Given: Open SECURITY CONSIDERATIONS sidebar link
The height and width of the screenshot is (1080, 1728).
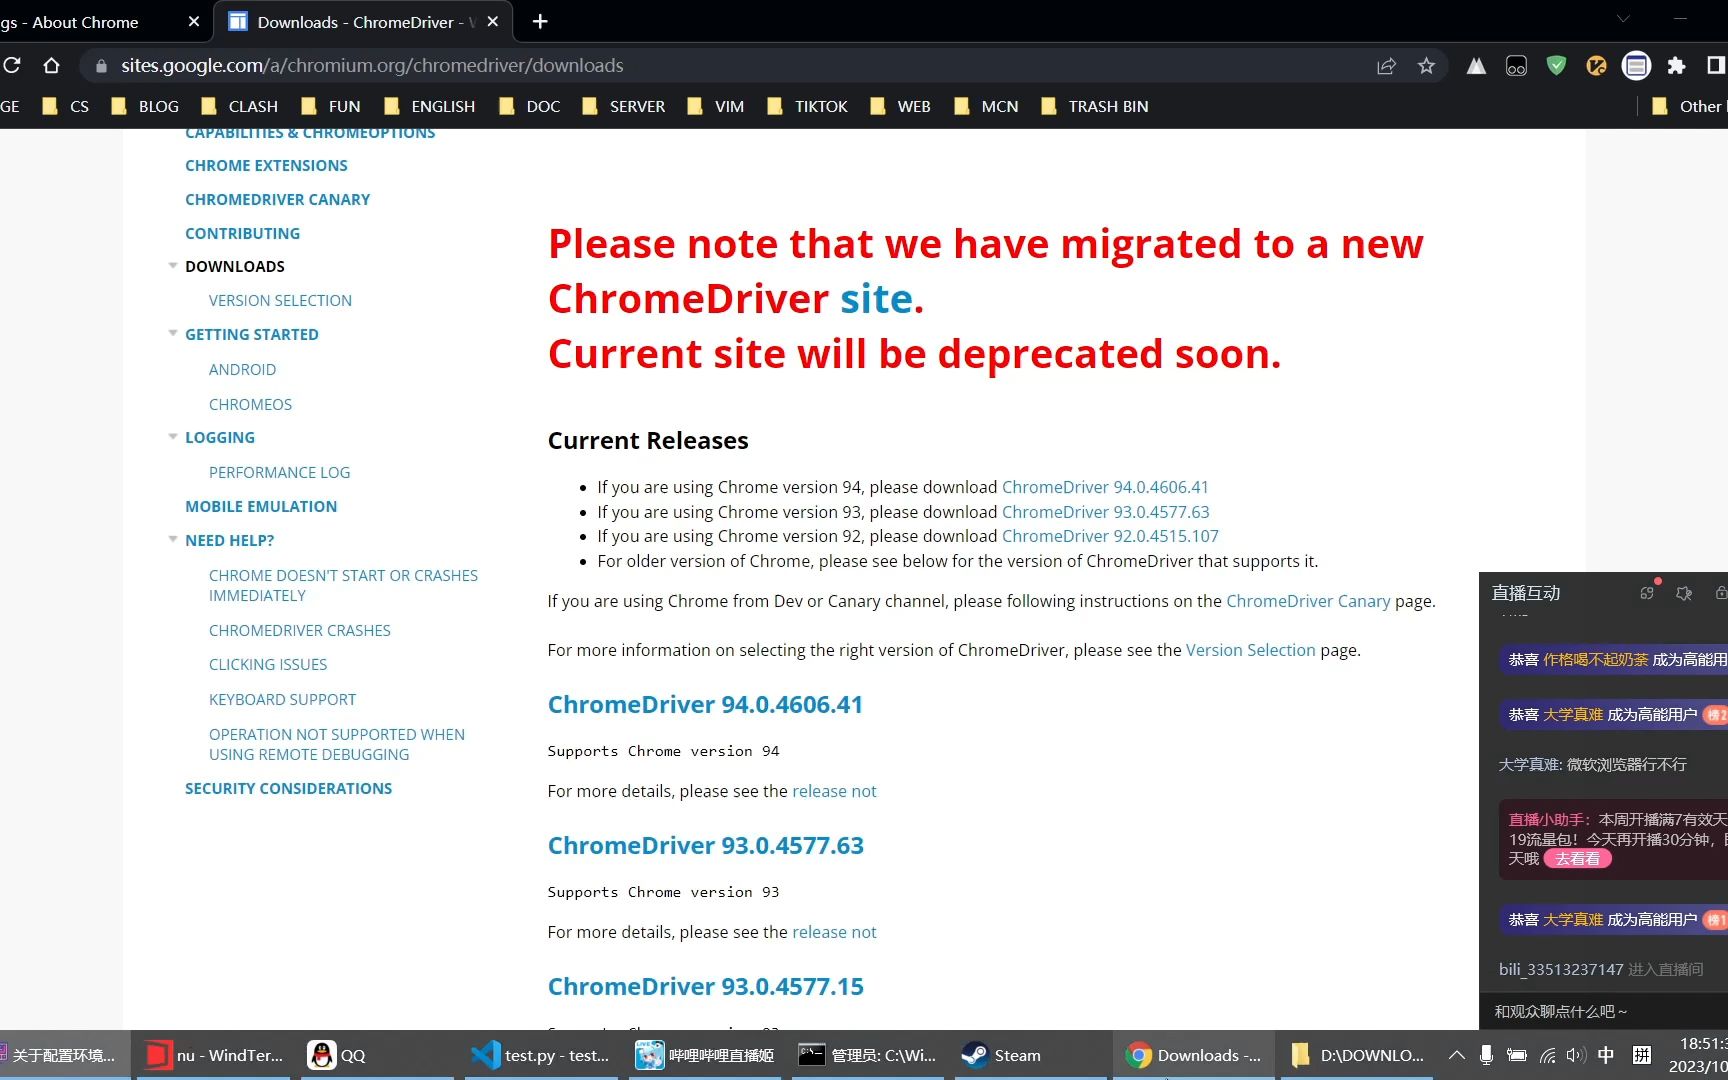Looking at the screenshot, I should 288,788.
